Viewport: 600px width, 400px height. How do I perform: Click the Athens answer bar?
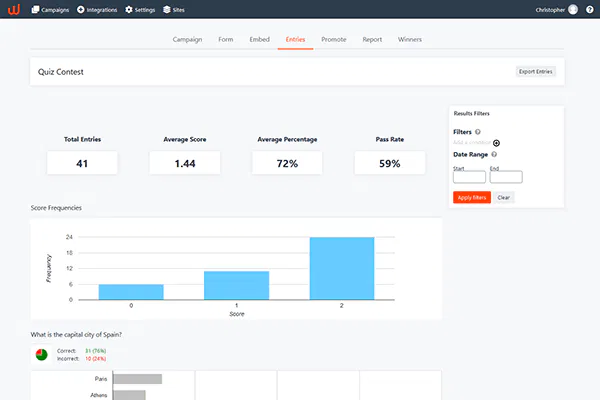(x=129, y=395)
